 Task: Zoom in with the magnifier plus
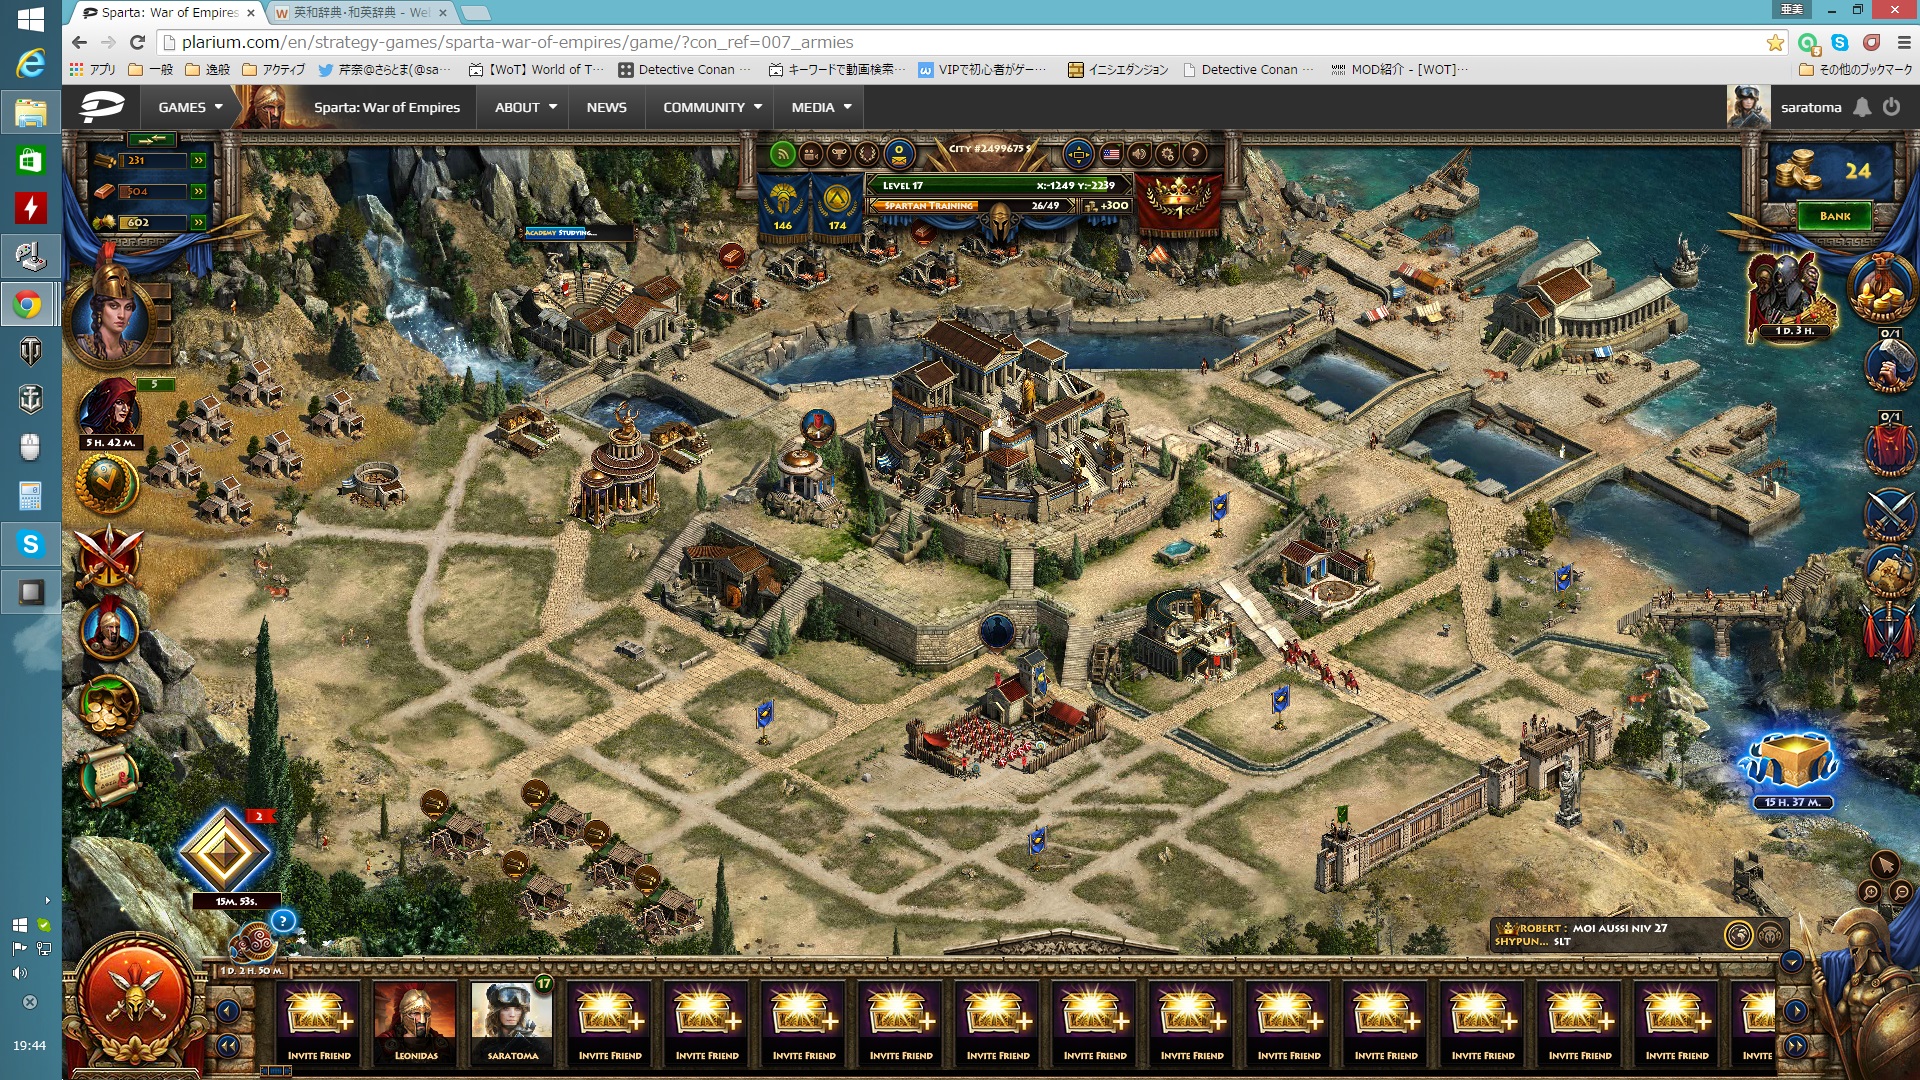click(x=1870, y=892)
